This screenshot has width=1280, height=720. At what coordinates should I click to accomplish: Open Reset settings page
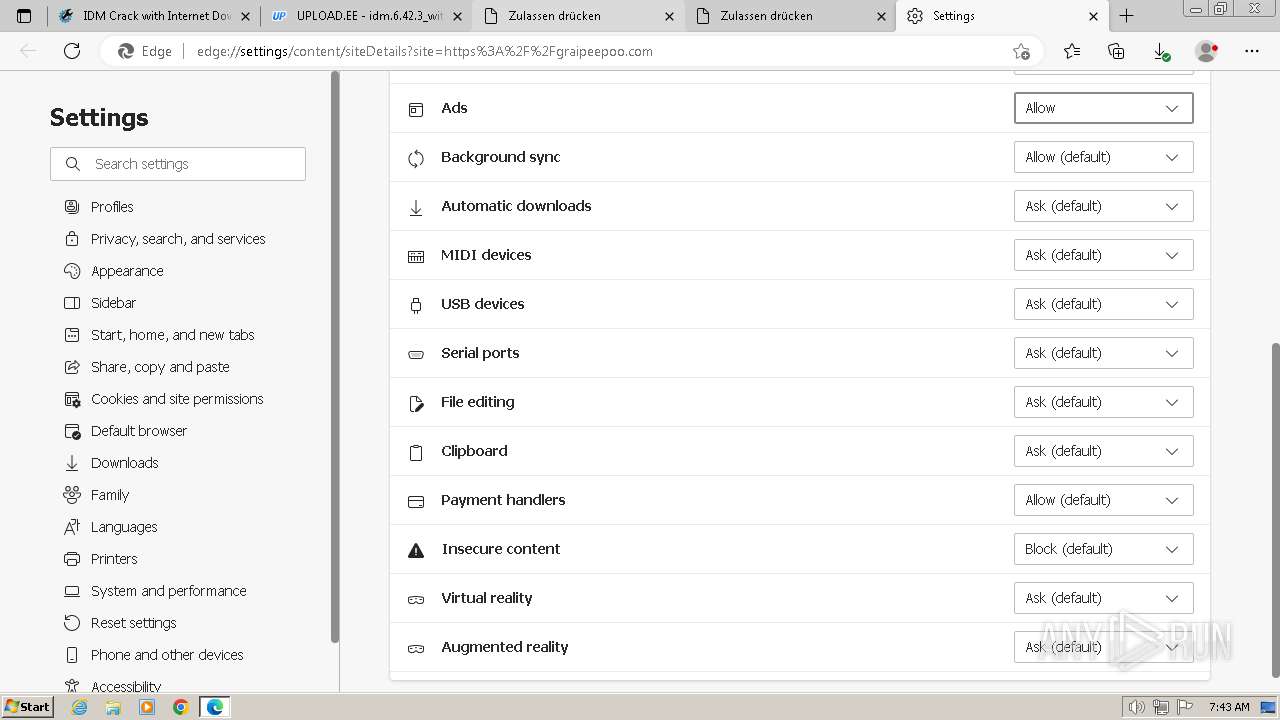[x=133, y=623]
